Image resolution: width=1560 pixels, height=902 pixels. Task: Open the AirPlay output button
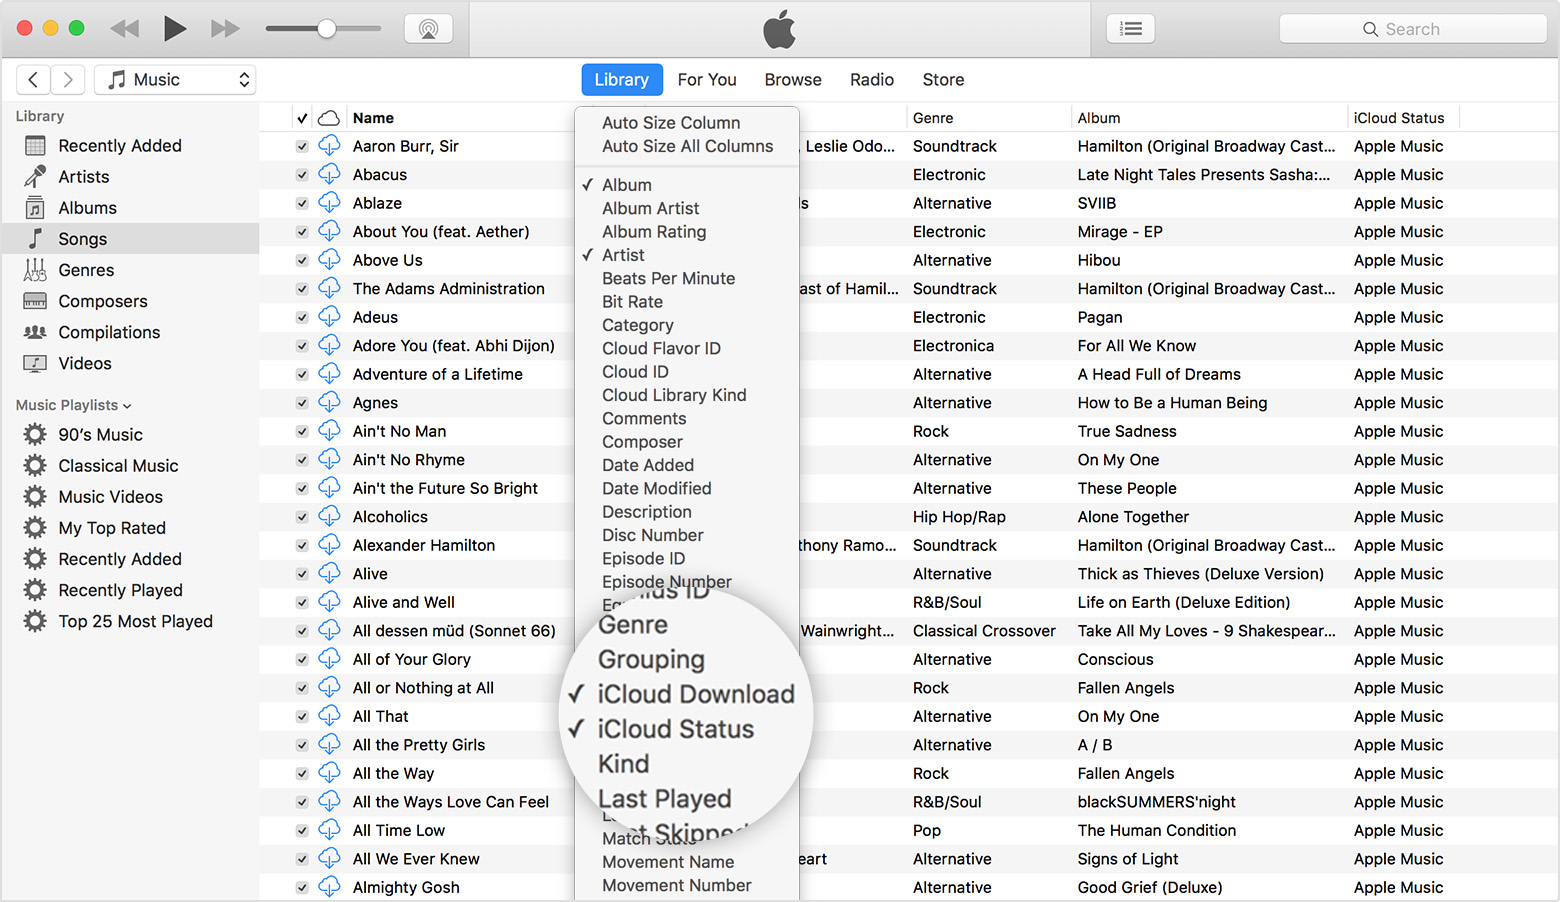tap(428, 29)
